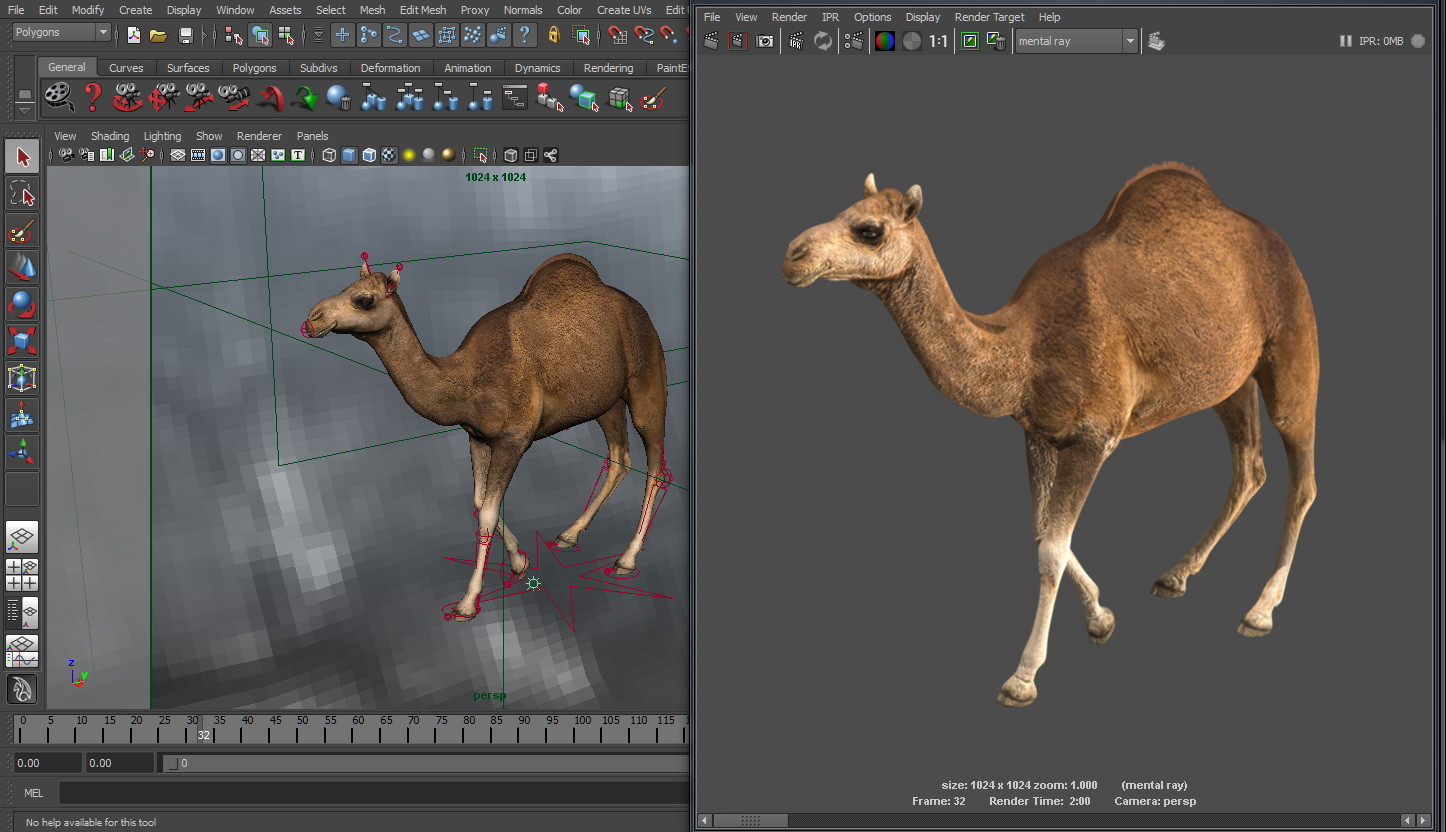Save the scene with floppy icon
This screenshot has height=832, width=1446.
pos(185,35)
